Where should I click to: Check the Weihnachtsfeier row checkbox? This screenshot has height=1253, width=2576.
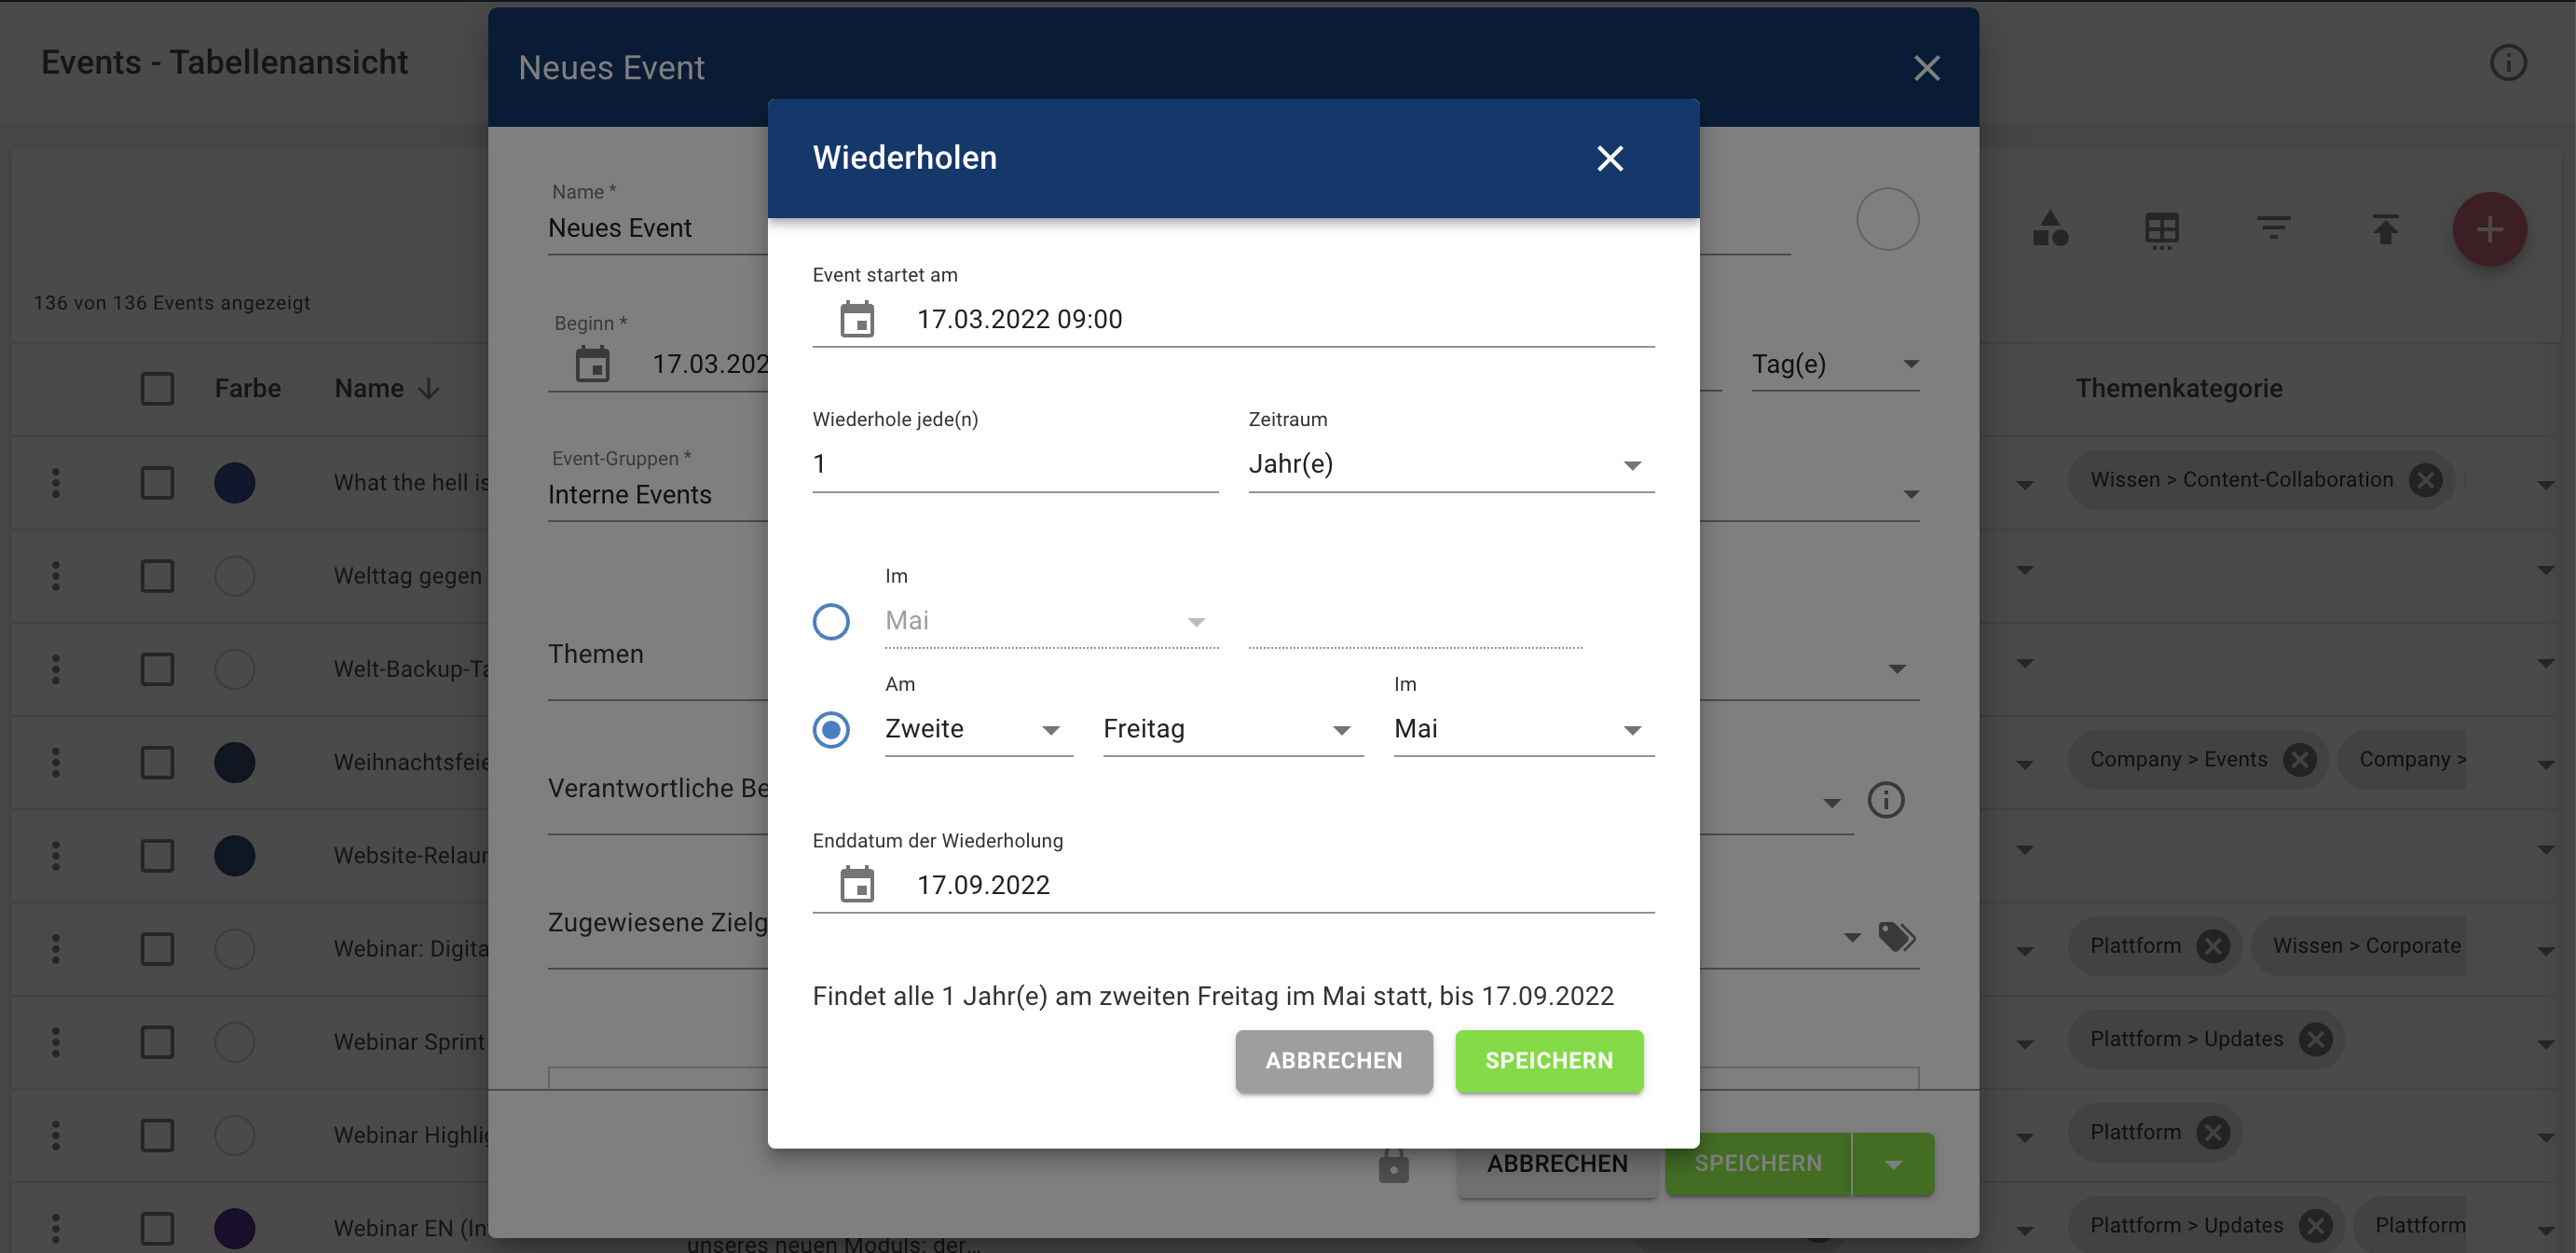(157, 762)
